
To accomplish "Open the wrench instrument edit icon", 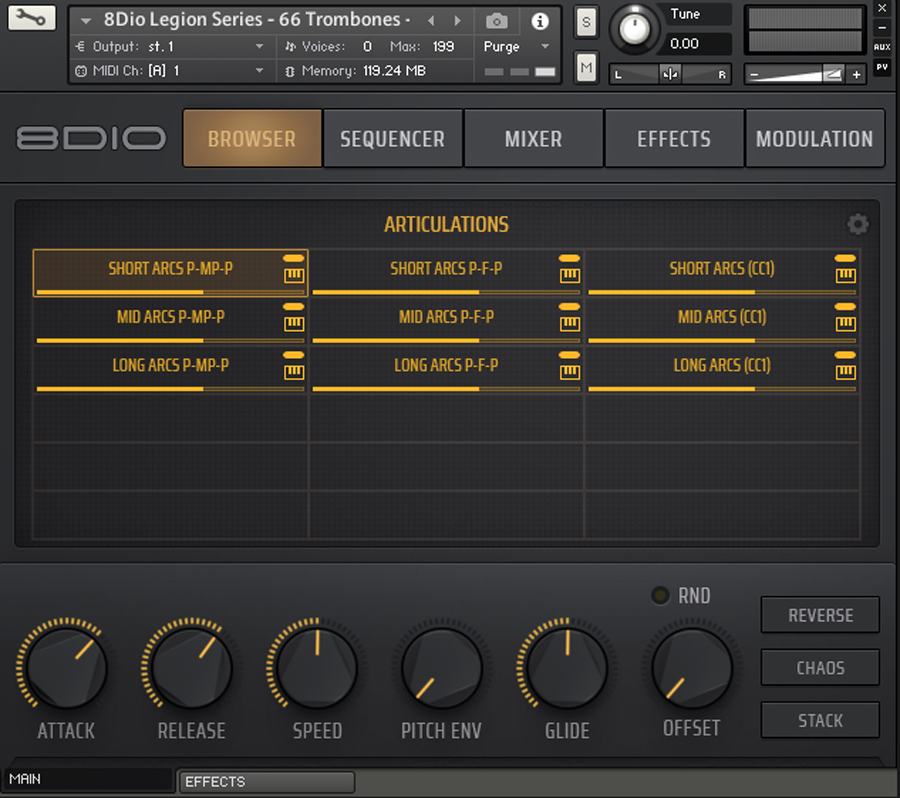I will tap(32, 18).
